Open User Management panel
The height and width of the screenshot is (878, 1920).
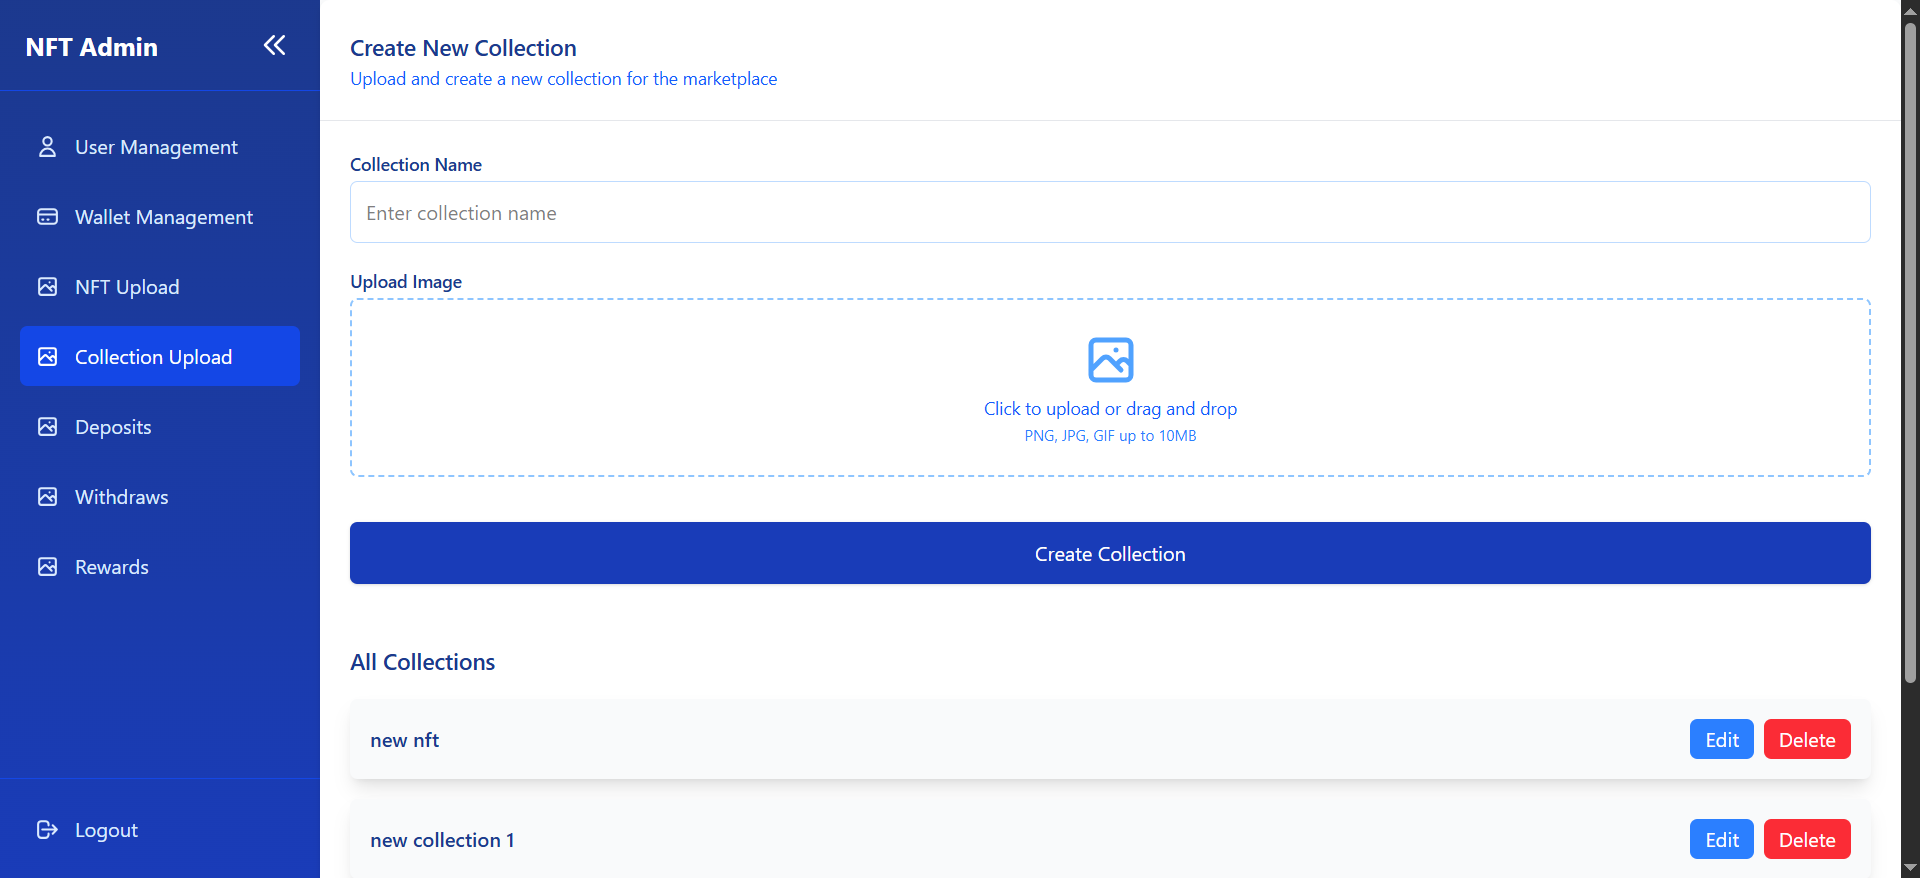[x=156, y=146]
